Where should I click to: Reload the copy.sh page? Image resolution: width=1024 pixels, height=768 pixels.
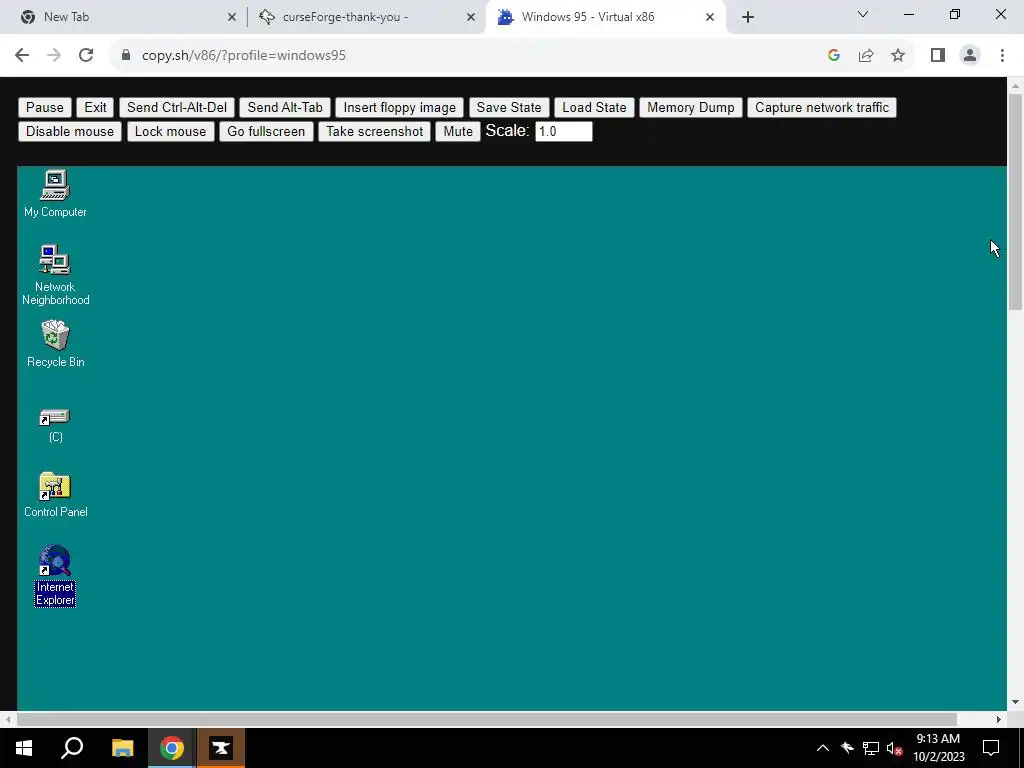pos(86,56)
